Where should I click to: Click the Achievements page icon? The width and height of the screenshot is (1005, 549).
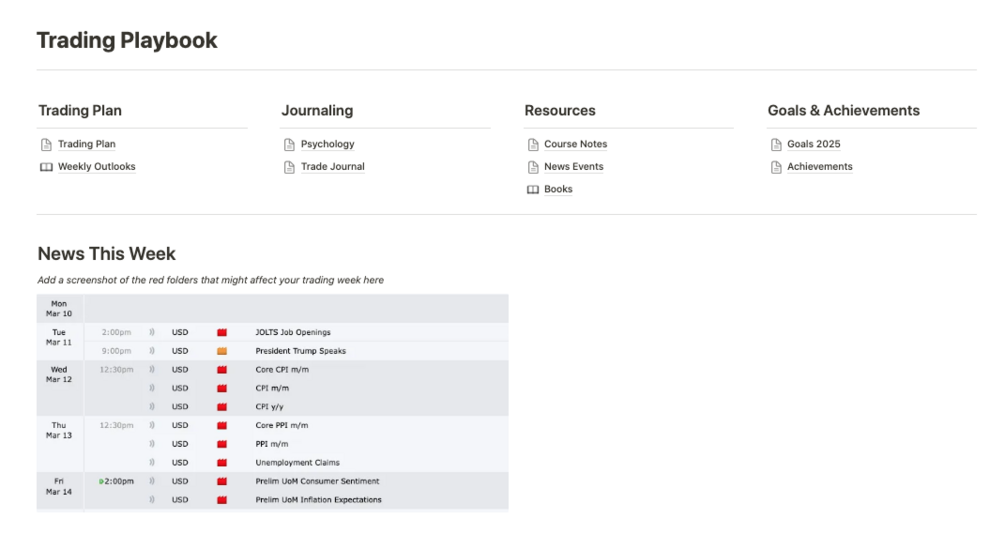(776, 167)
